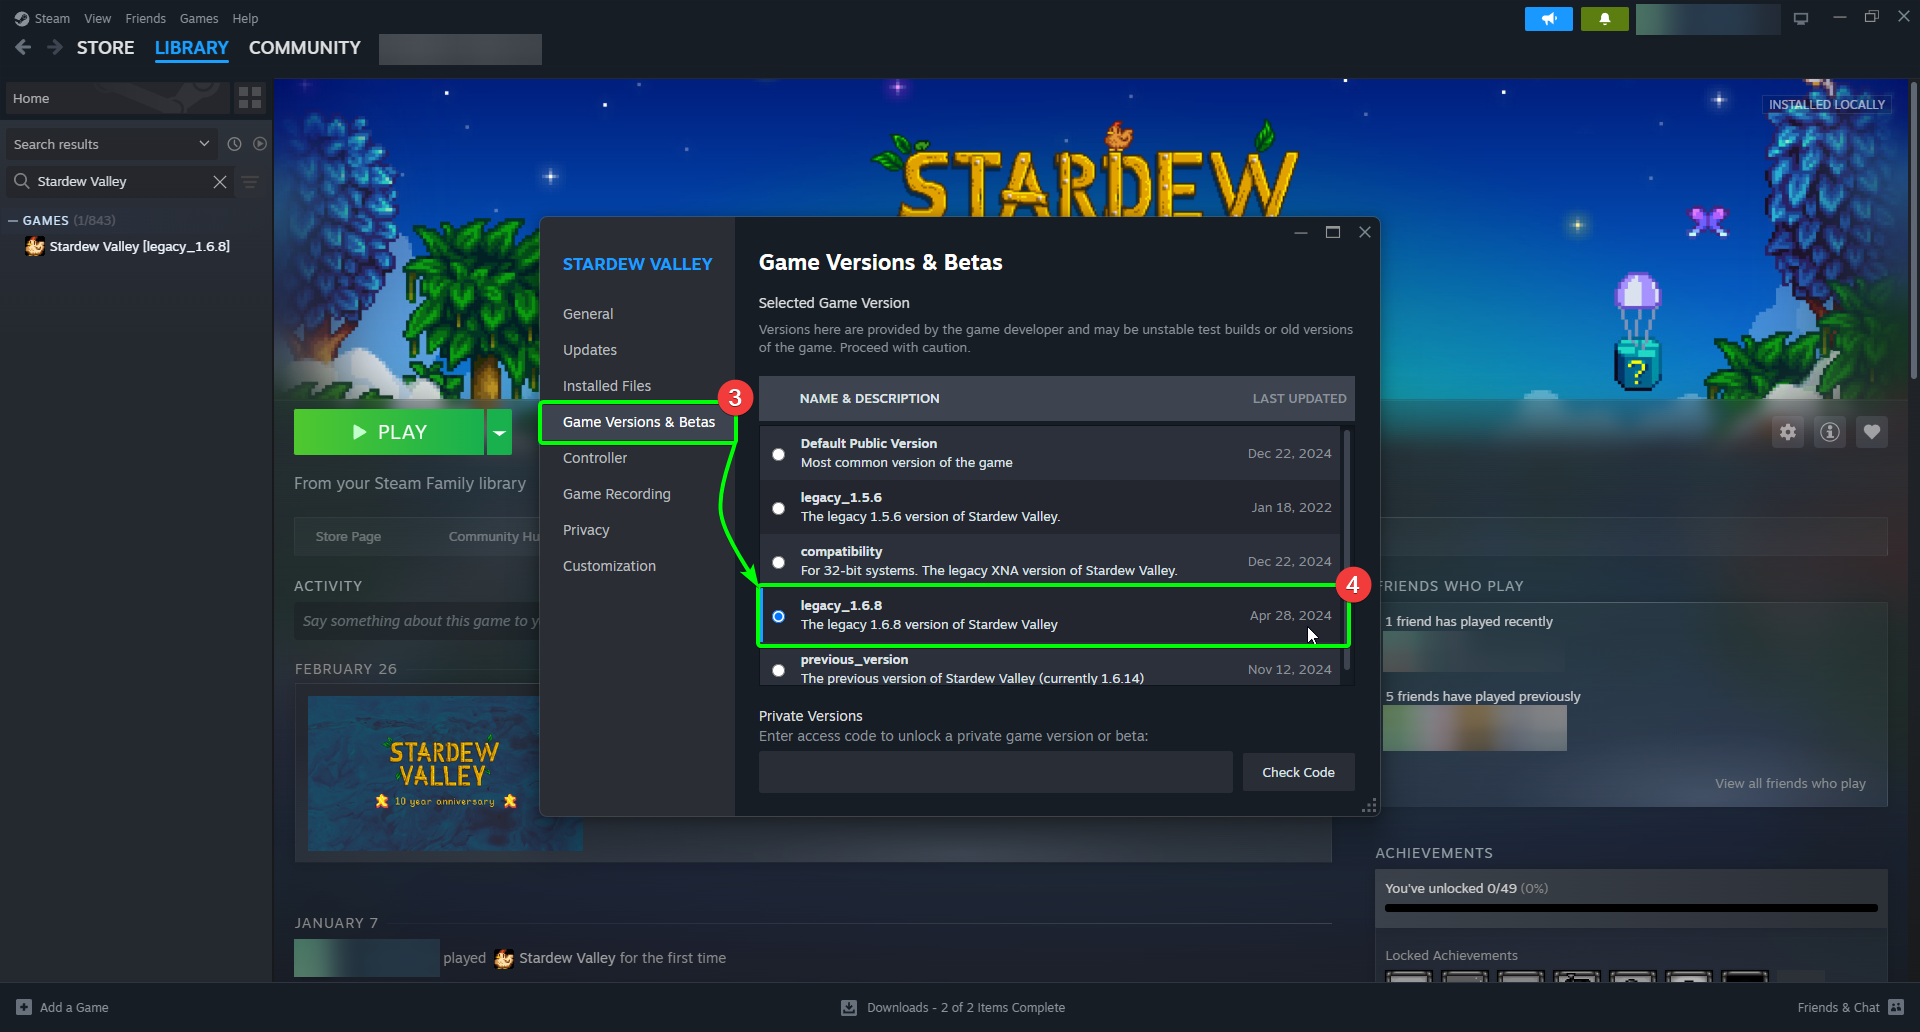Click the game info icon
Screen dimensions: 1920x1032
1830,432
